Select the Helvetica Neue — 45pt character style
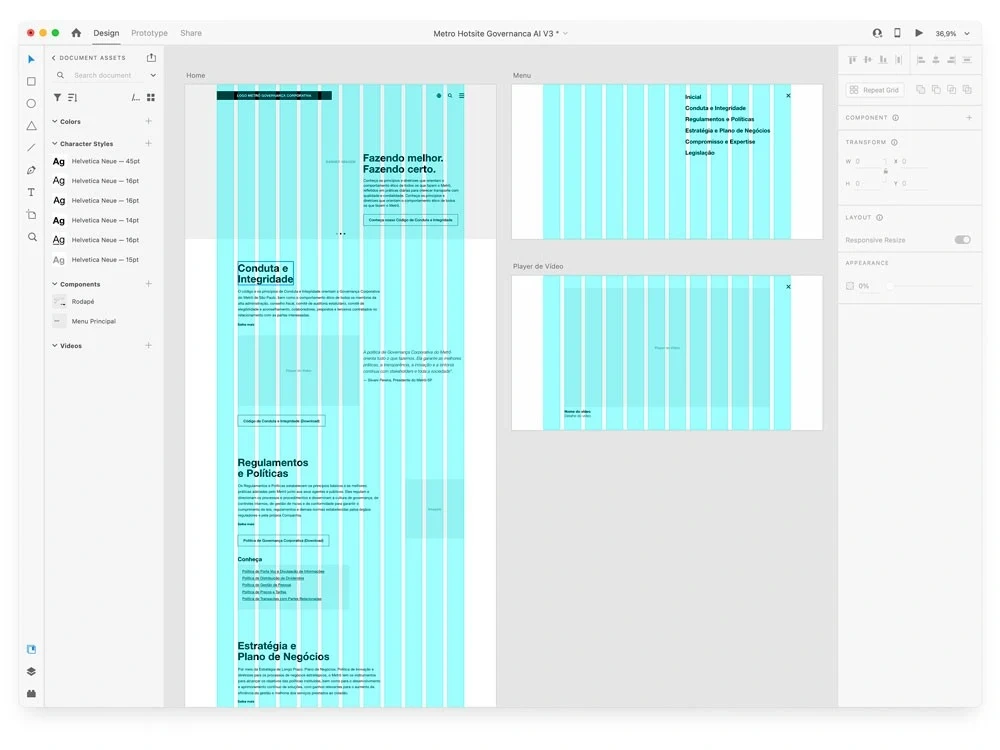1000x750 pixels. (96, 161)
